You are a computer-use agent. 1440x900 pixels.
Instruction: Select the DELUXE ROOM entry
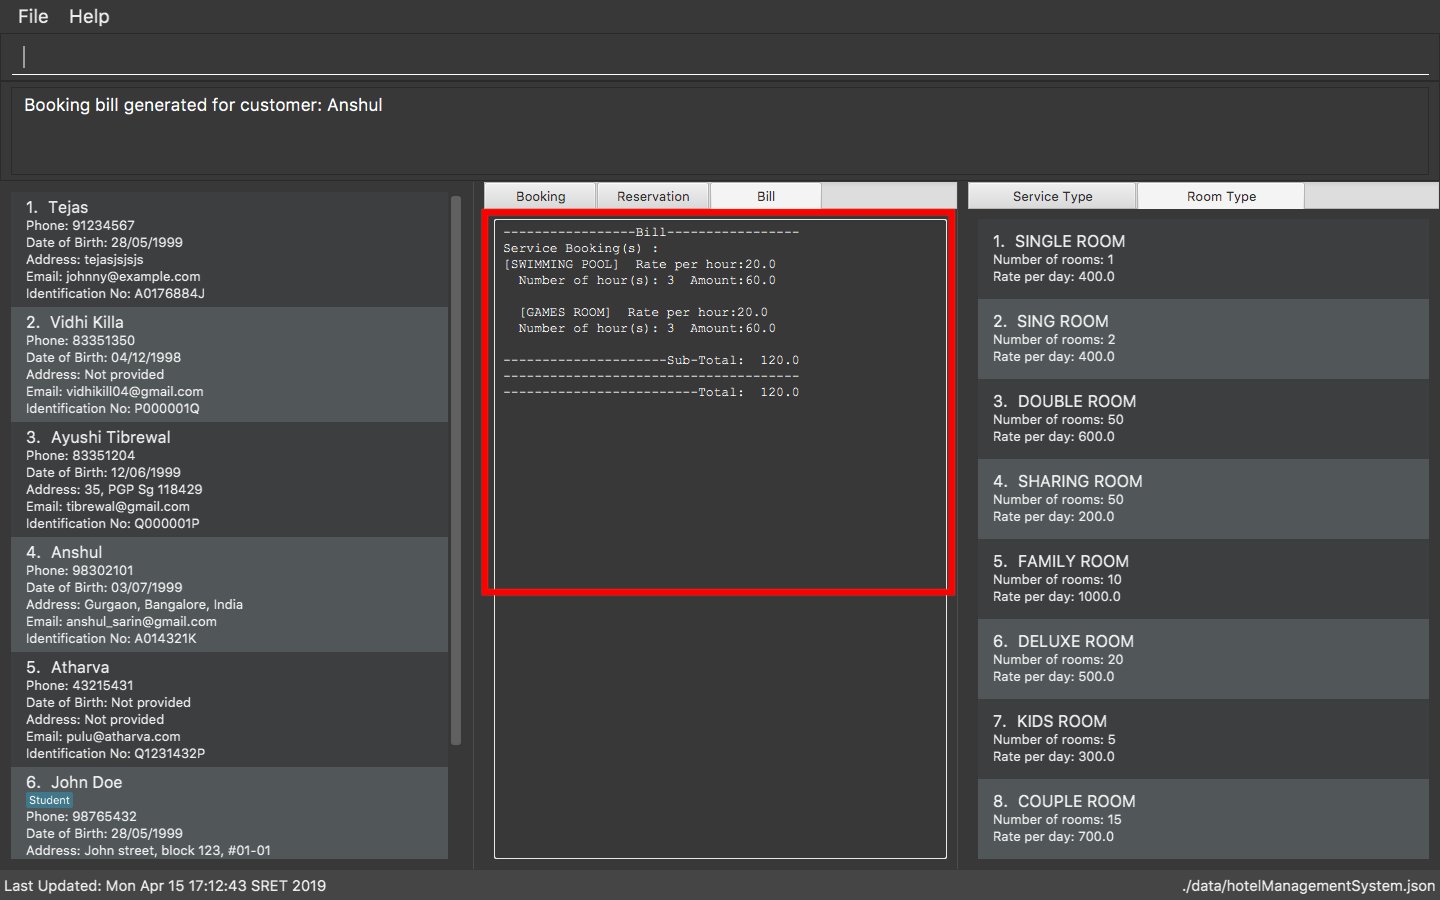click(x=1203, y=658)
